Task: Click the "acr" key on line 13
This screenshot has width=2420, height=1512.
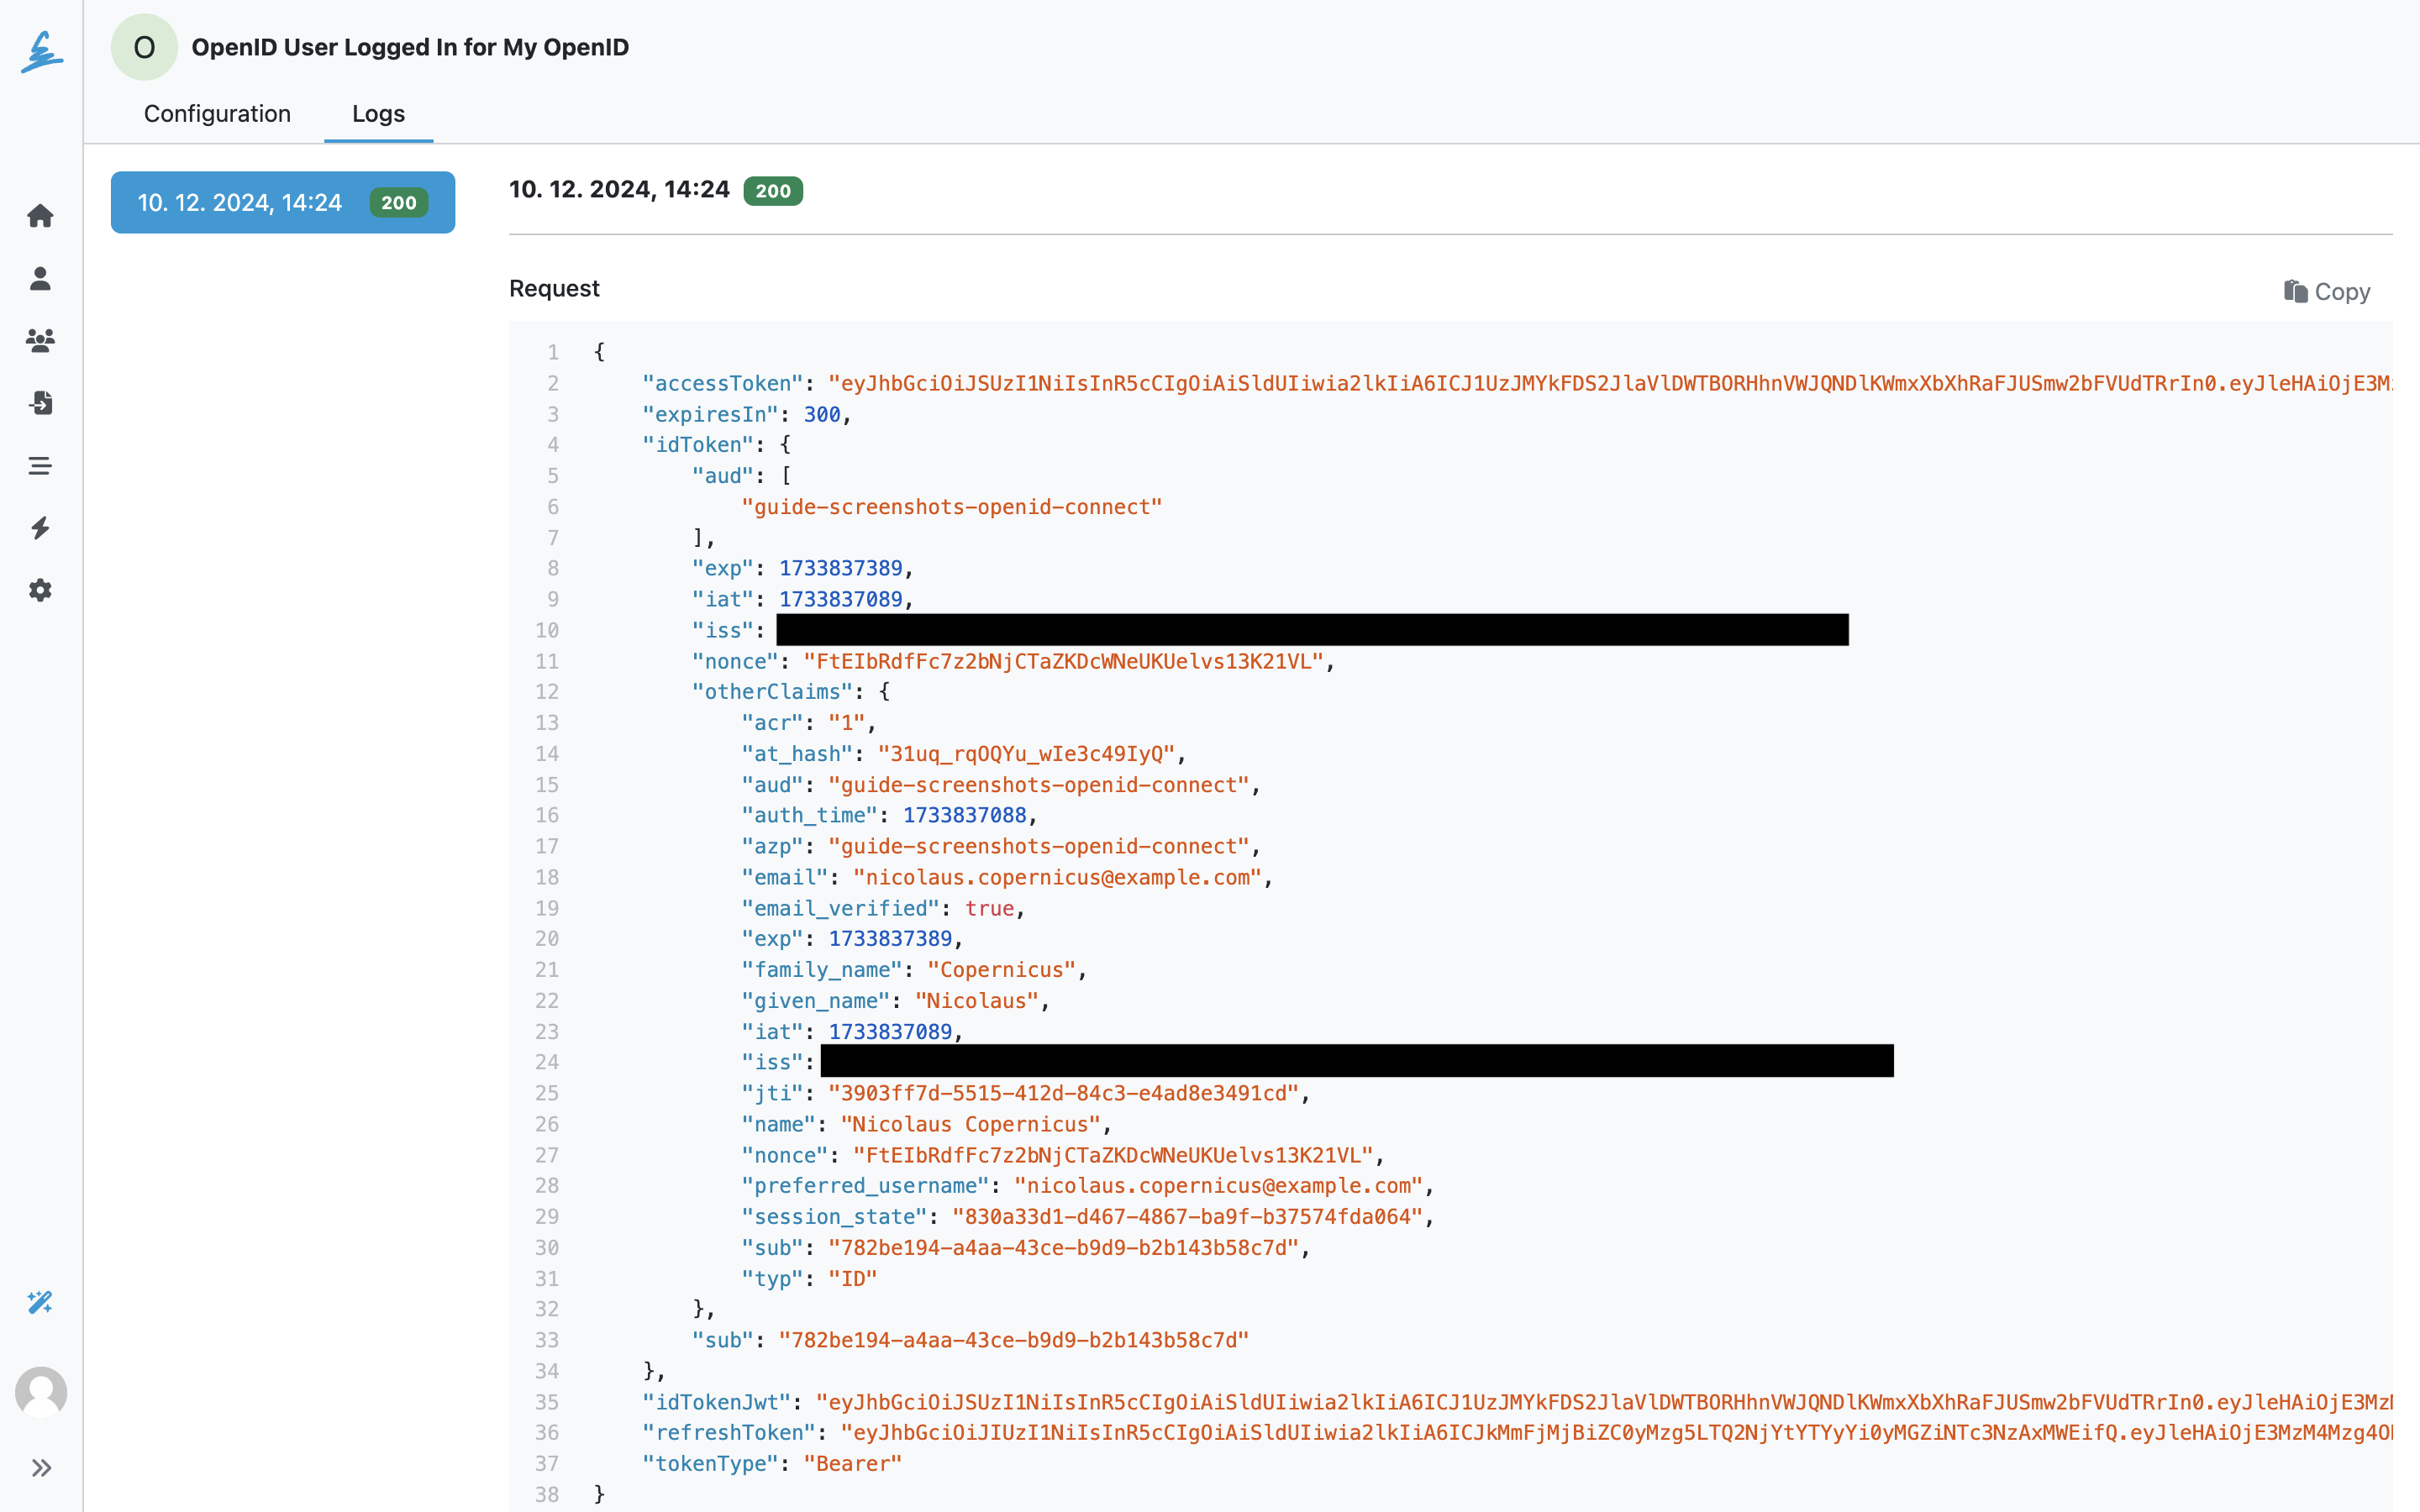Action: 772,723
